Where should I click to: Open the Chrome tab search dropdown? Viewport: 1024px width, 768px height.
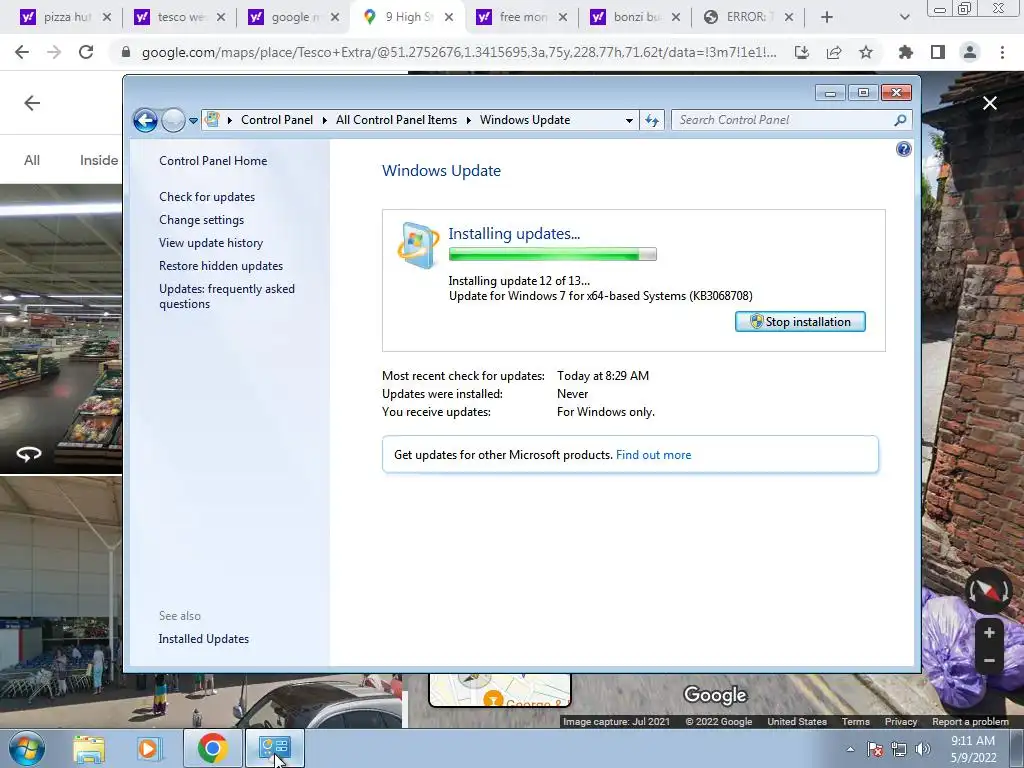[904, 17]
